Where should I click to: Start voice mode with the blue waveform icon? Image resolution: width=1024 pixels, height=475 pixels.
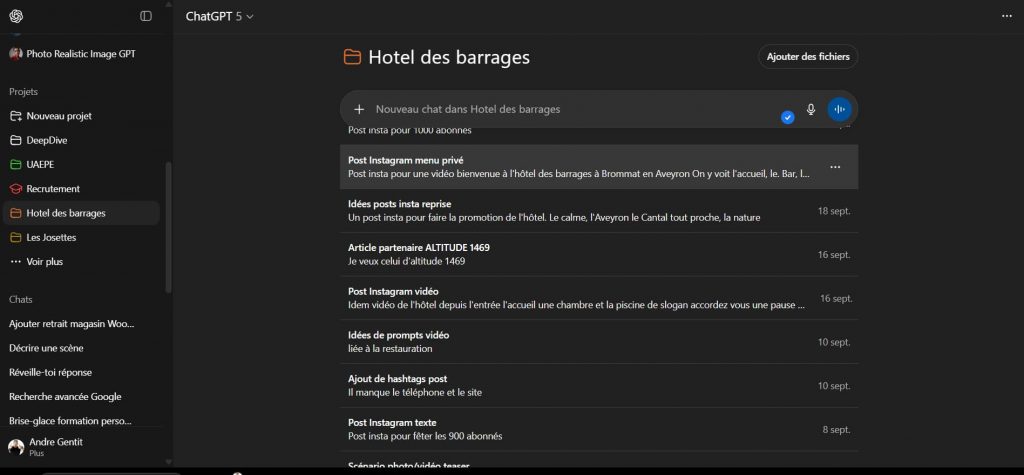[840, 109]
